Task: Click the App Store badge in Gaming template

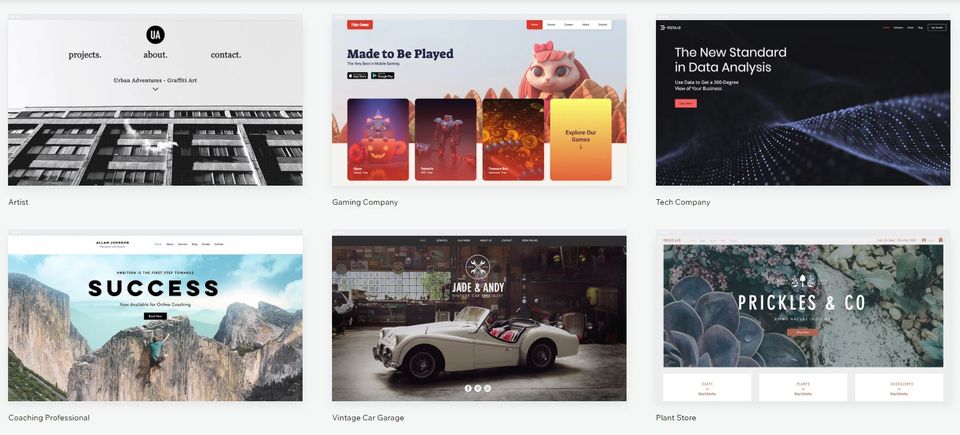Action: 358,75
